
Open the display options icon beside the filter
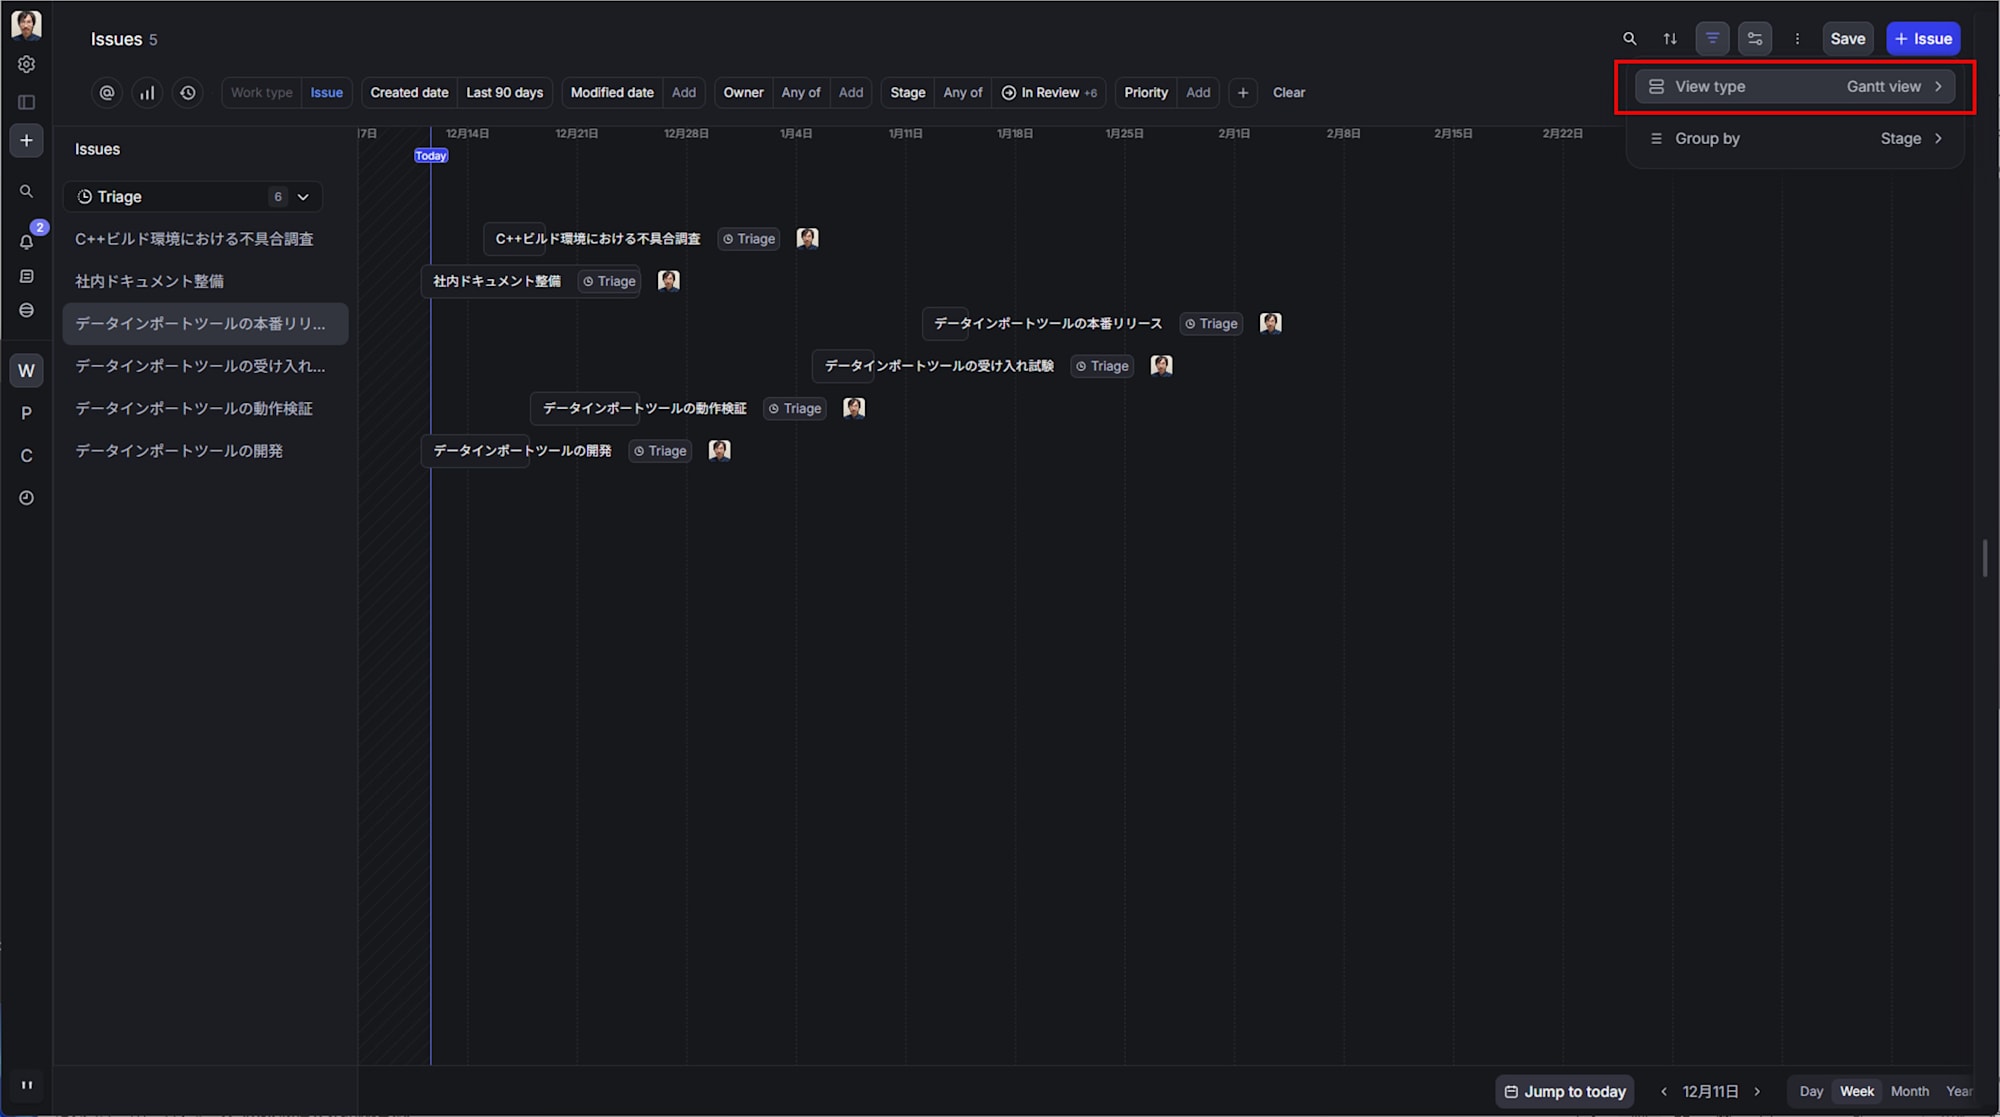point(1755,38)
